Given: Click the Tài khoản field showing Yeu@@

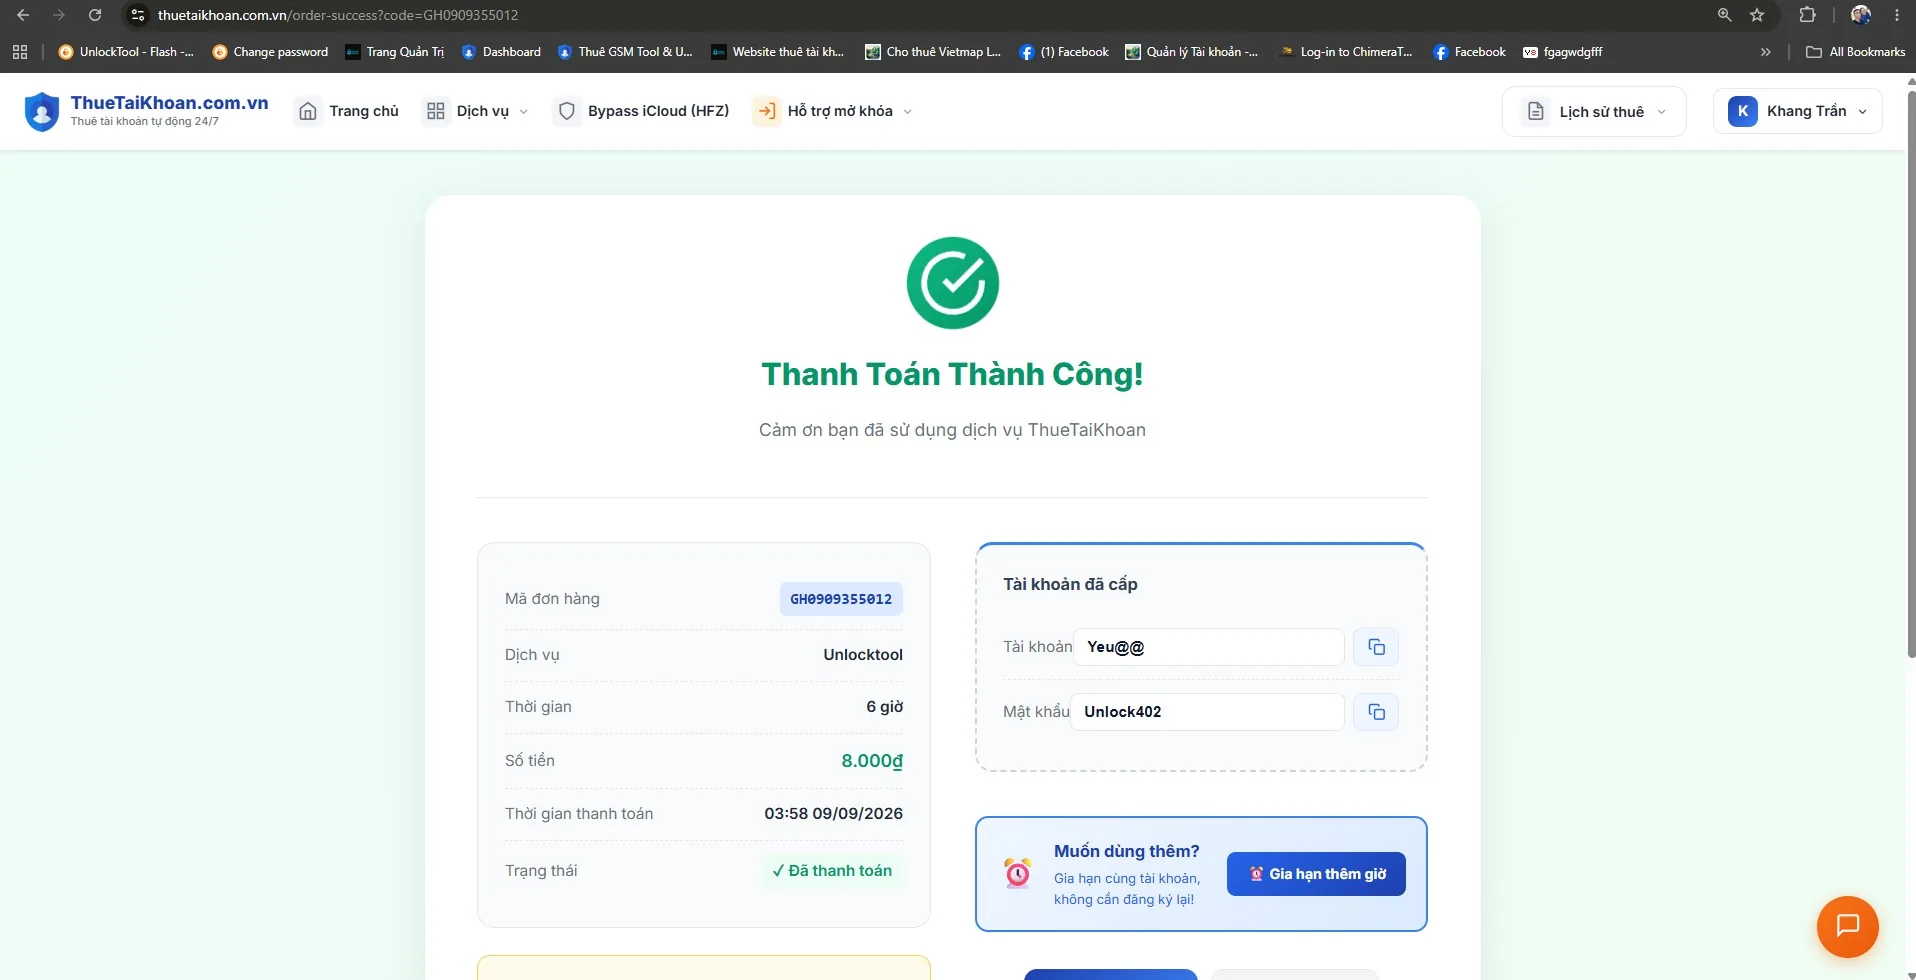Looking at the screenshot, I should point(1209,647).
